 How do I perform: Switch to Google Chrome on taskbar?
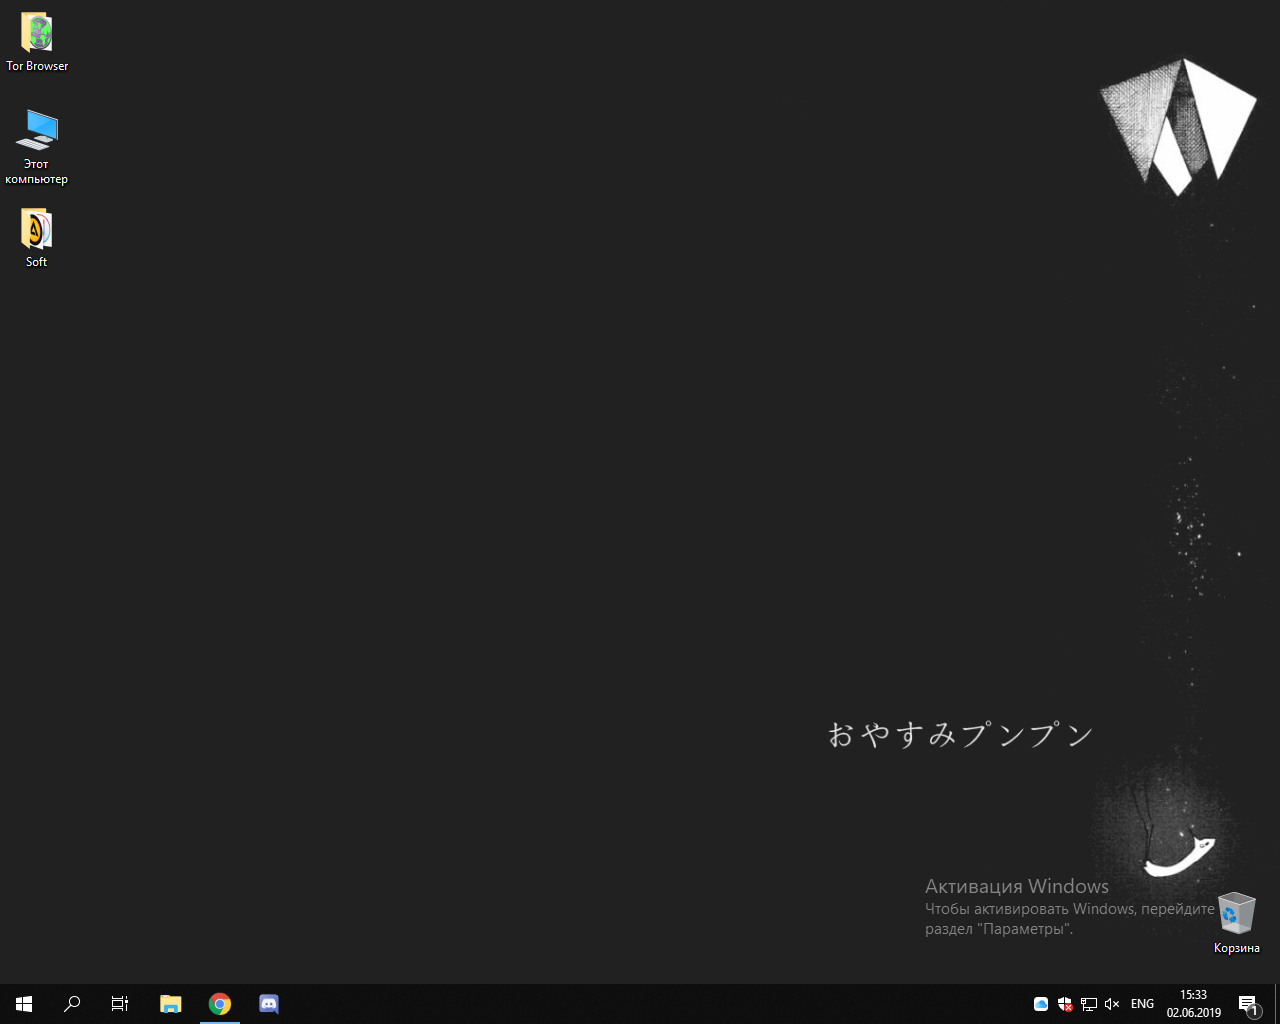[x=220, y=1004]
